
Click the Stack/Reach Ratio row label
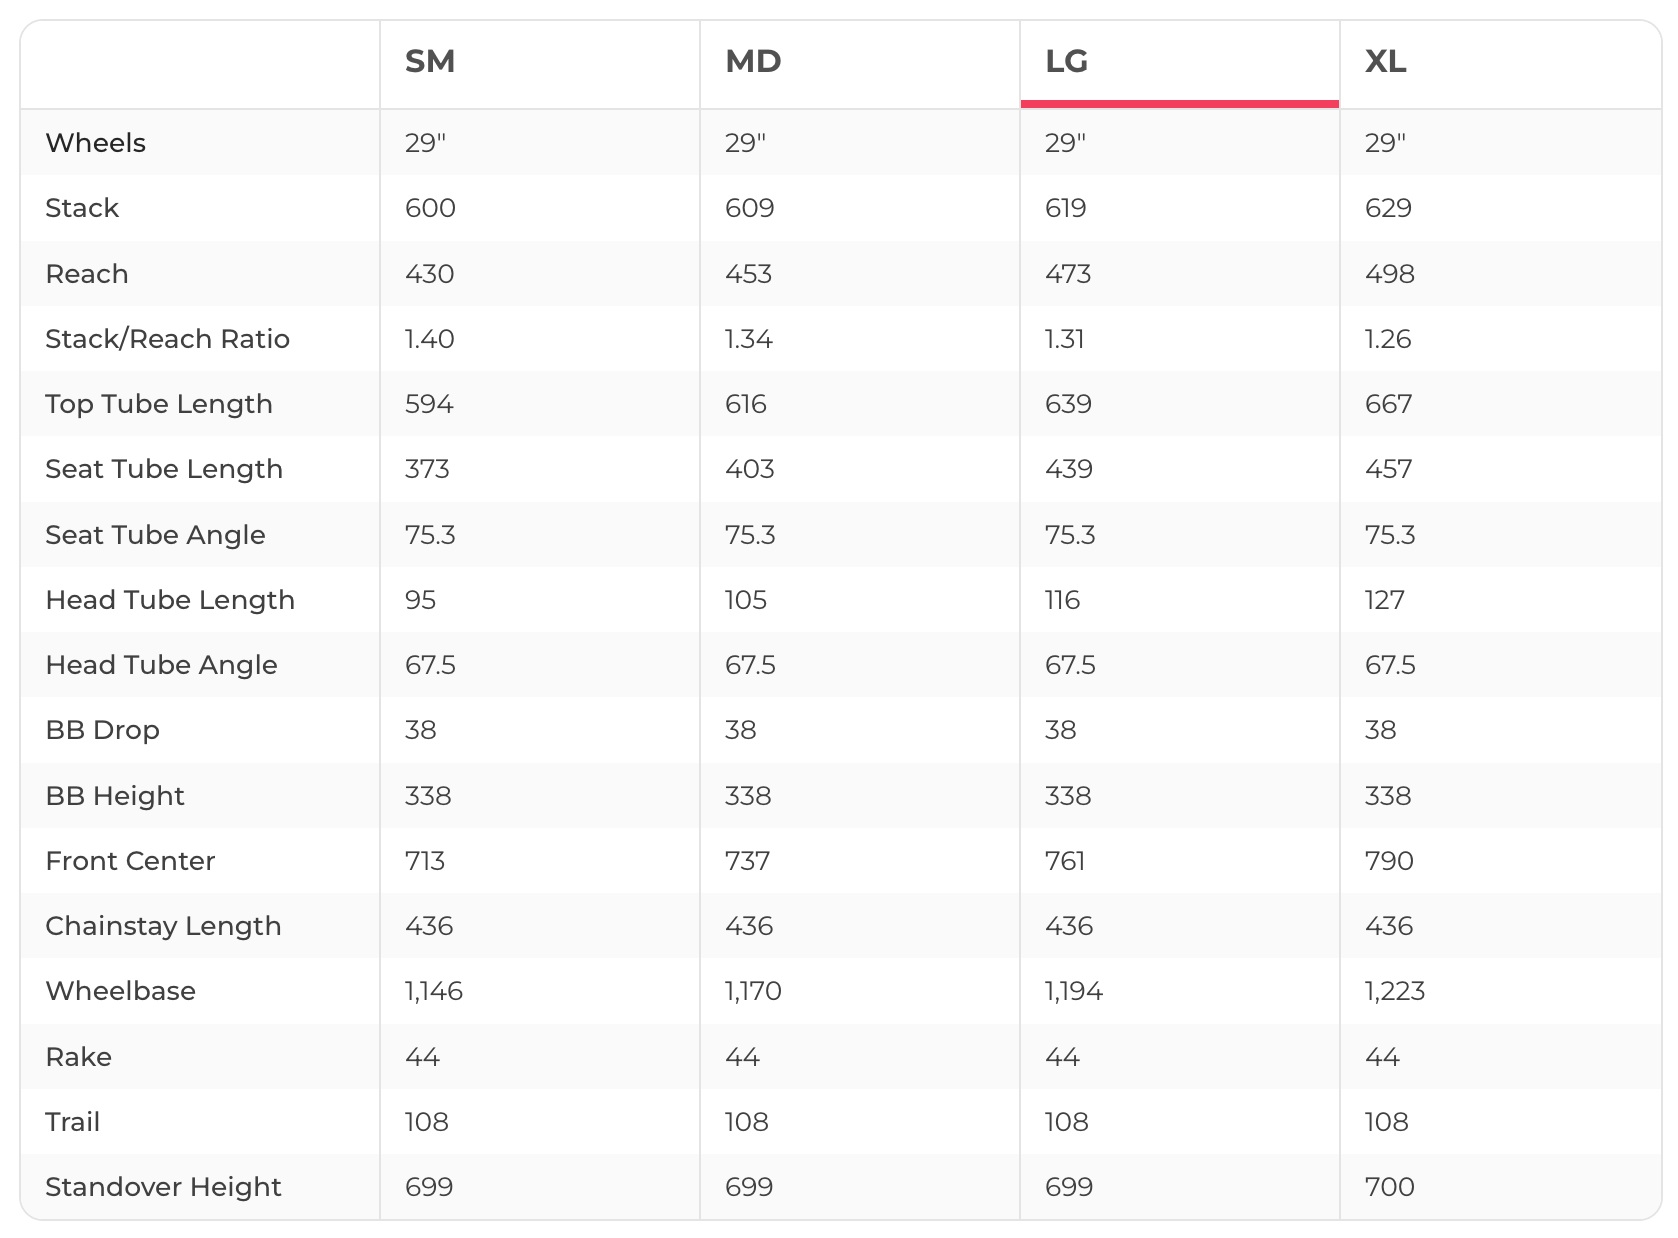(x=167, y=339)
